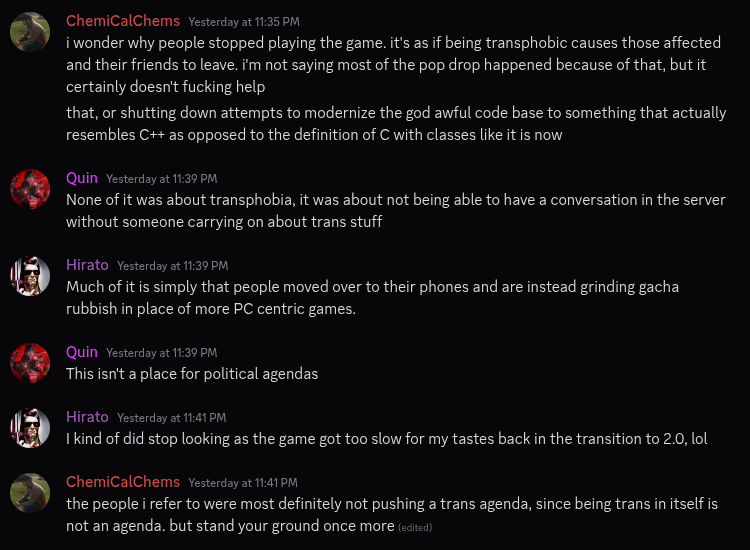750x550 pixels.
Task: Open Hirato's avatar next to the gacha message
Action: click(x=30, y=276)
